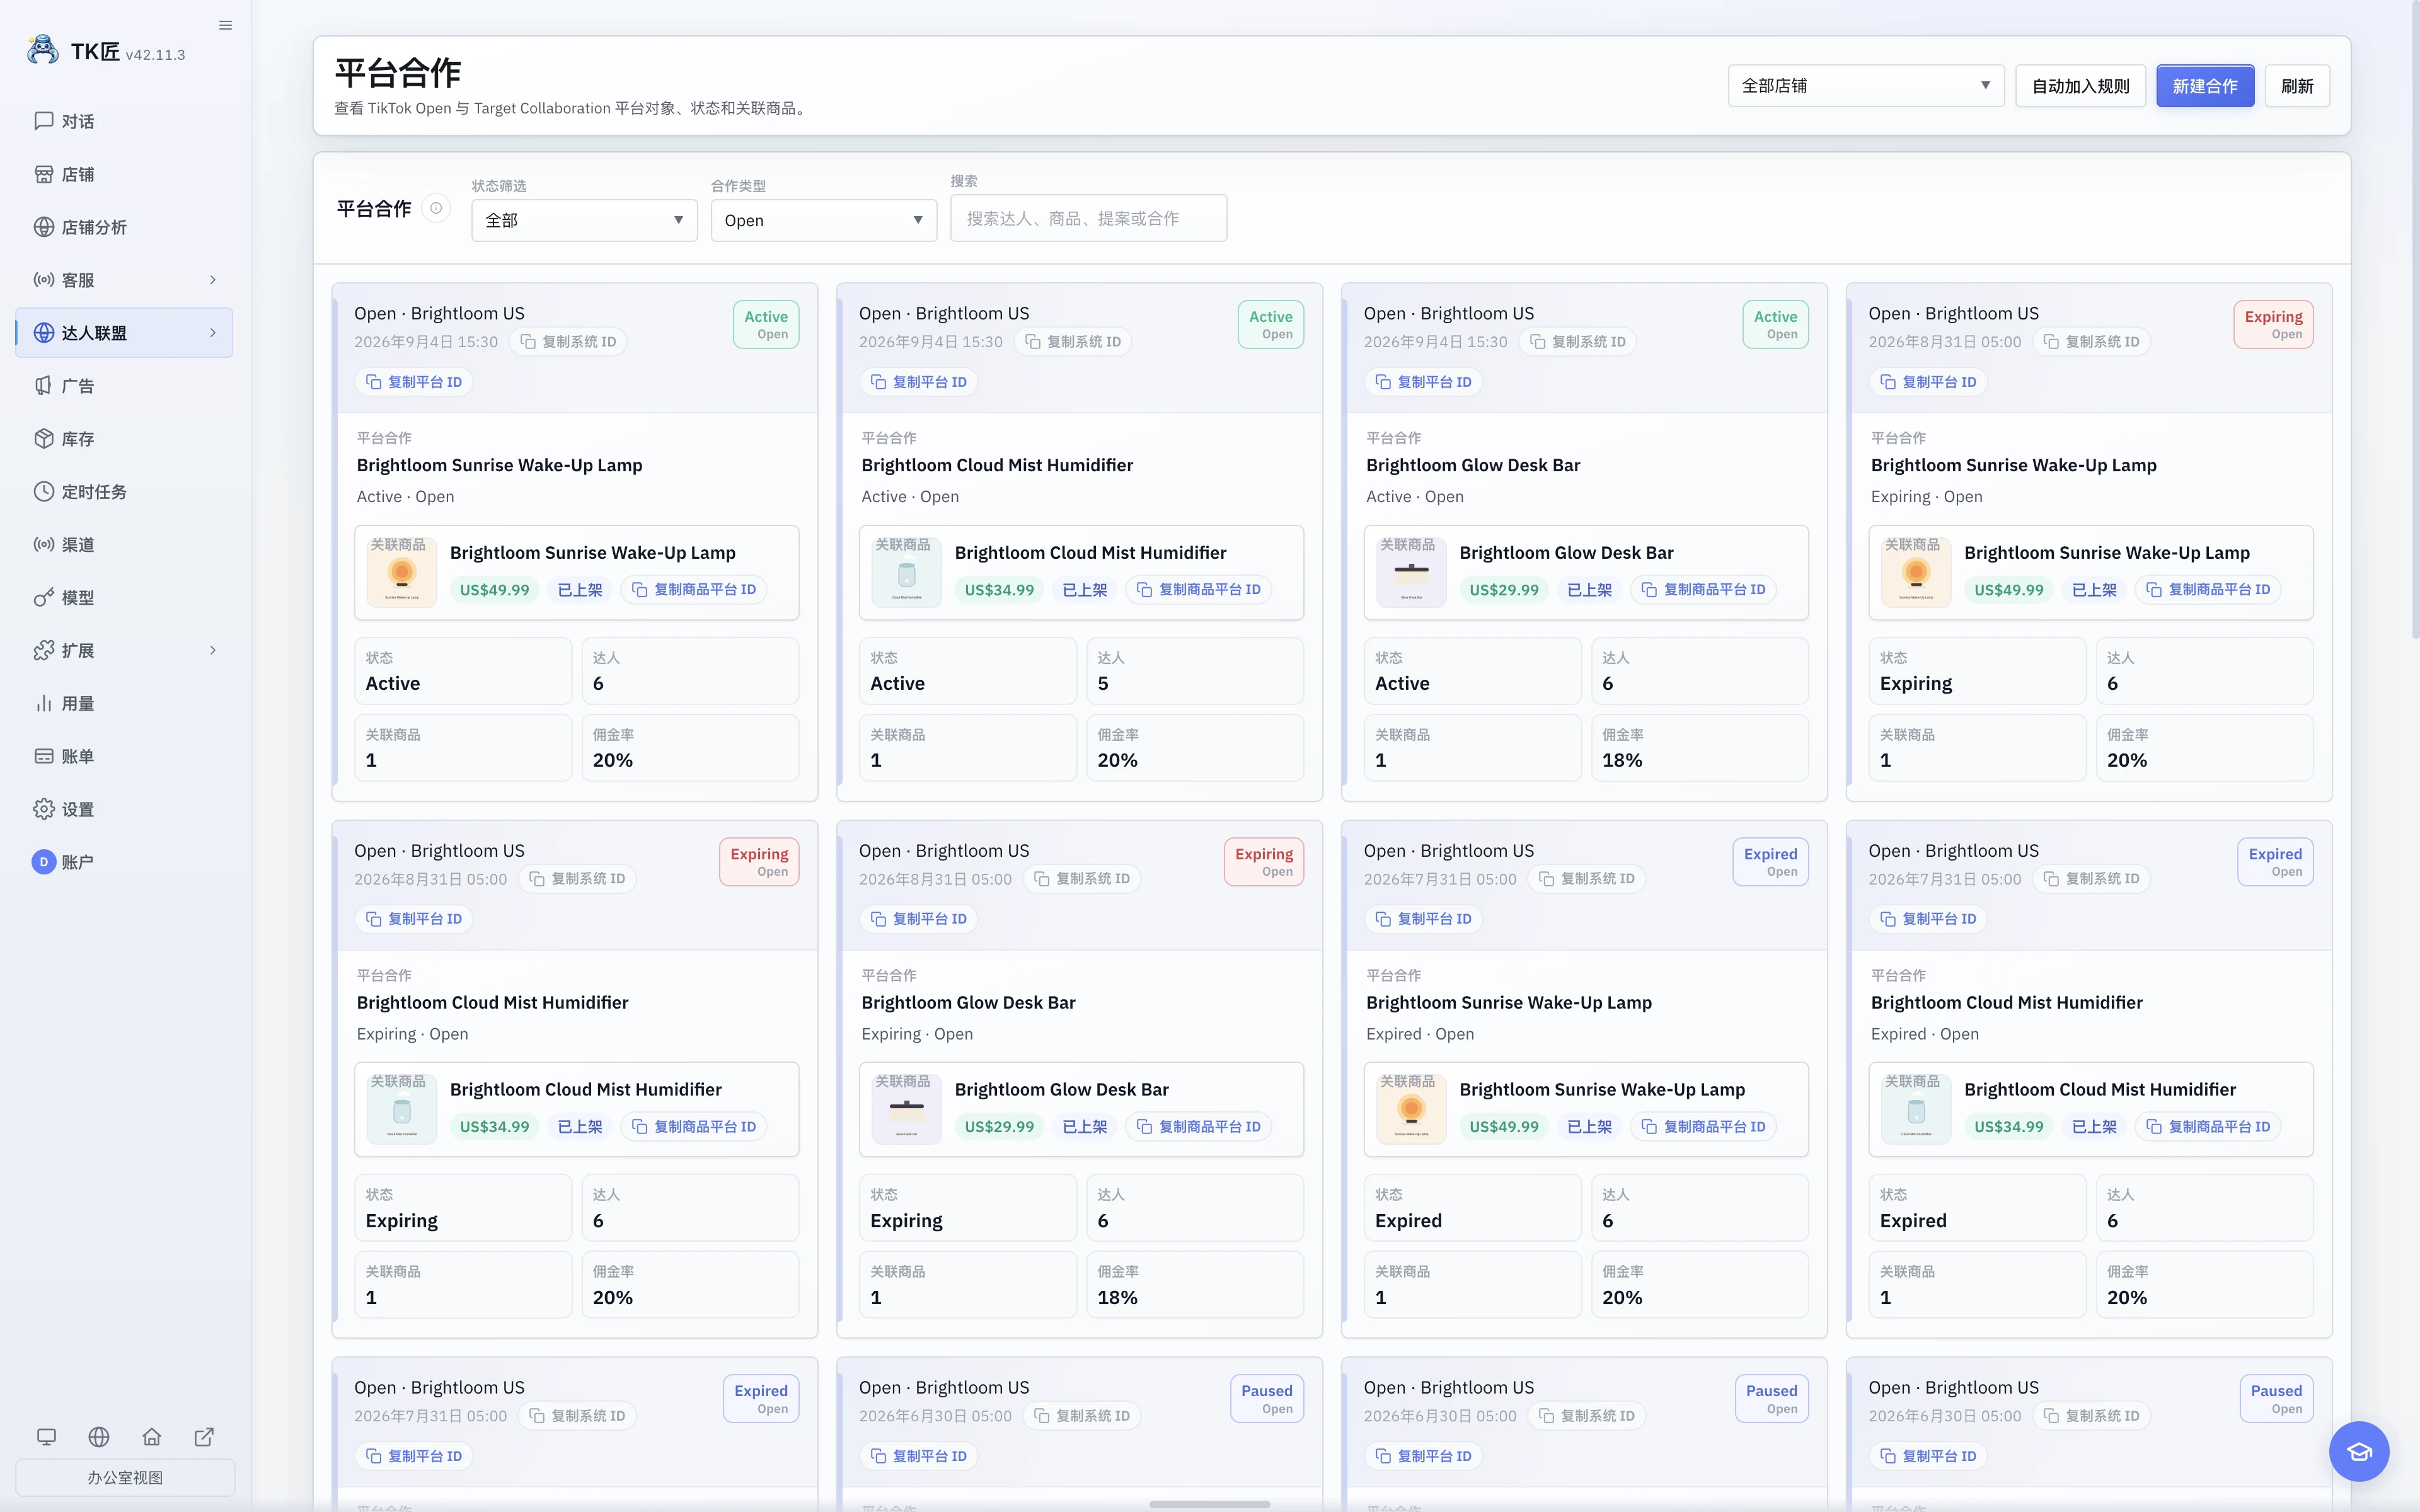Image resolution: width=2420 pixels, height=1512 pixels.
Task: Copy product platform ID on Active Sunrise Wake-Up Lamp card
Action: tap(693, 590)
